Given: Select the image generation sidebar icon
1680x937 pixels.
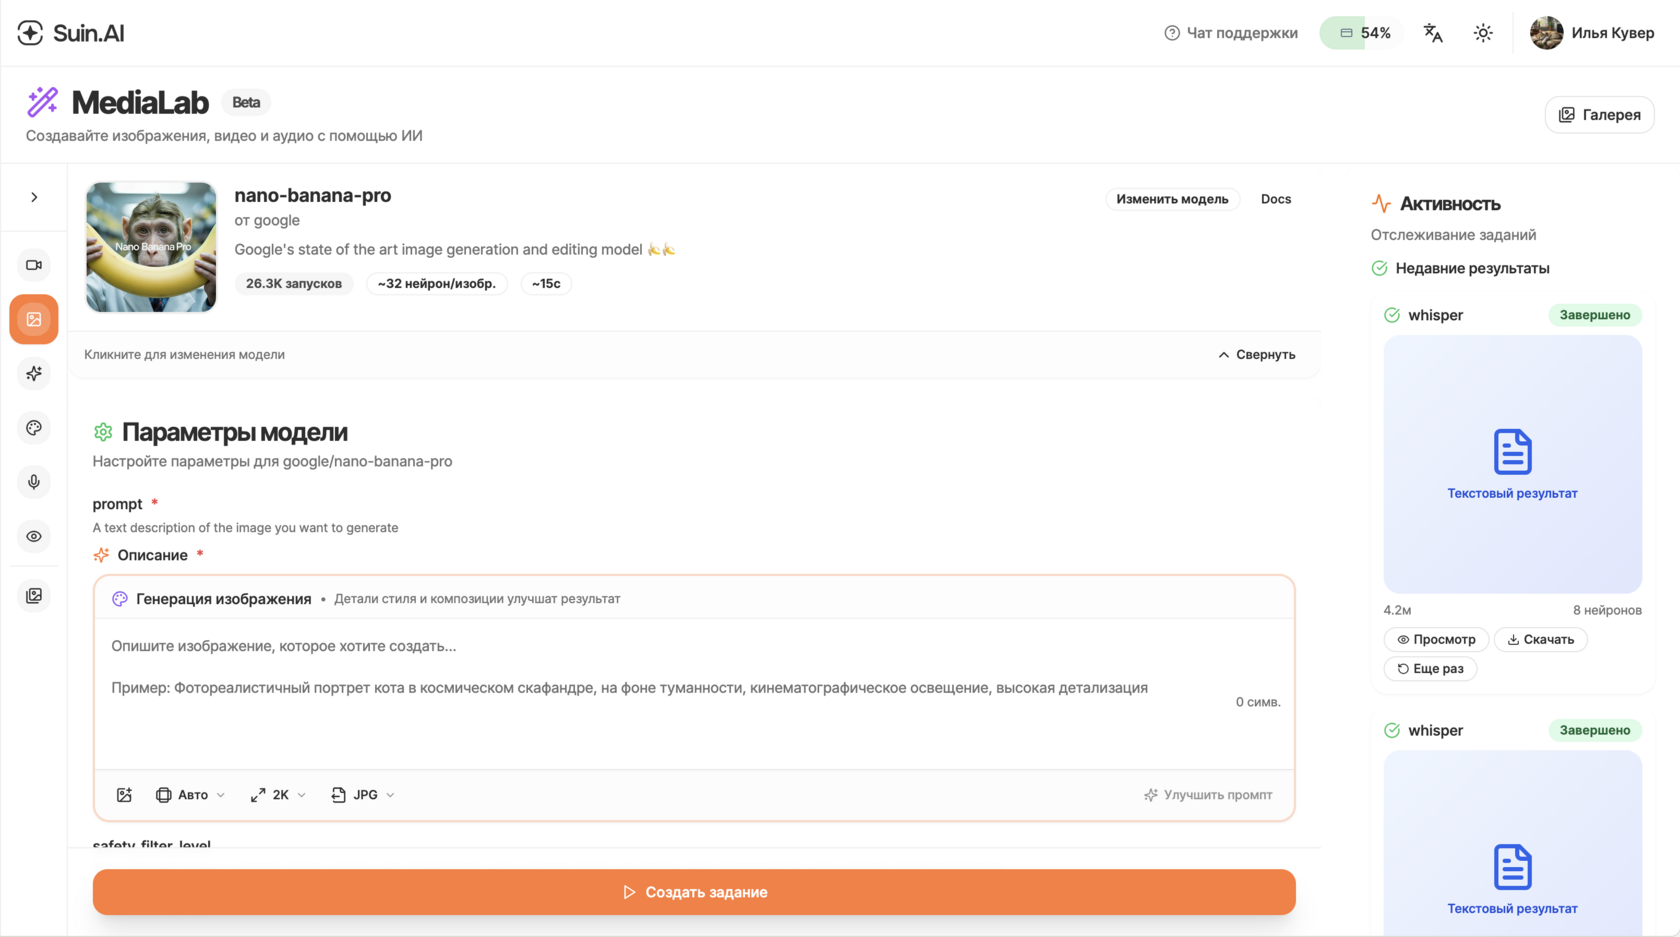Looking at the screenshot, I should coord(34,319).
